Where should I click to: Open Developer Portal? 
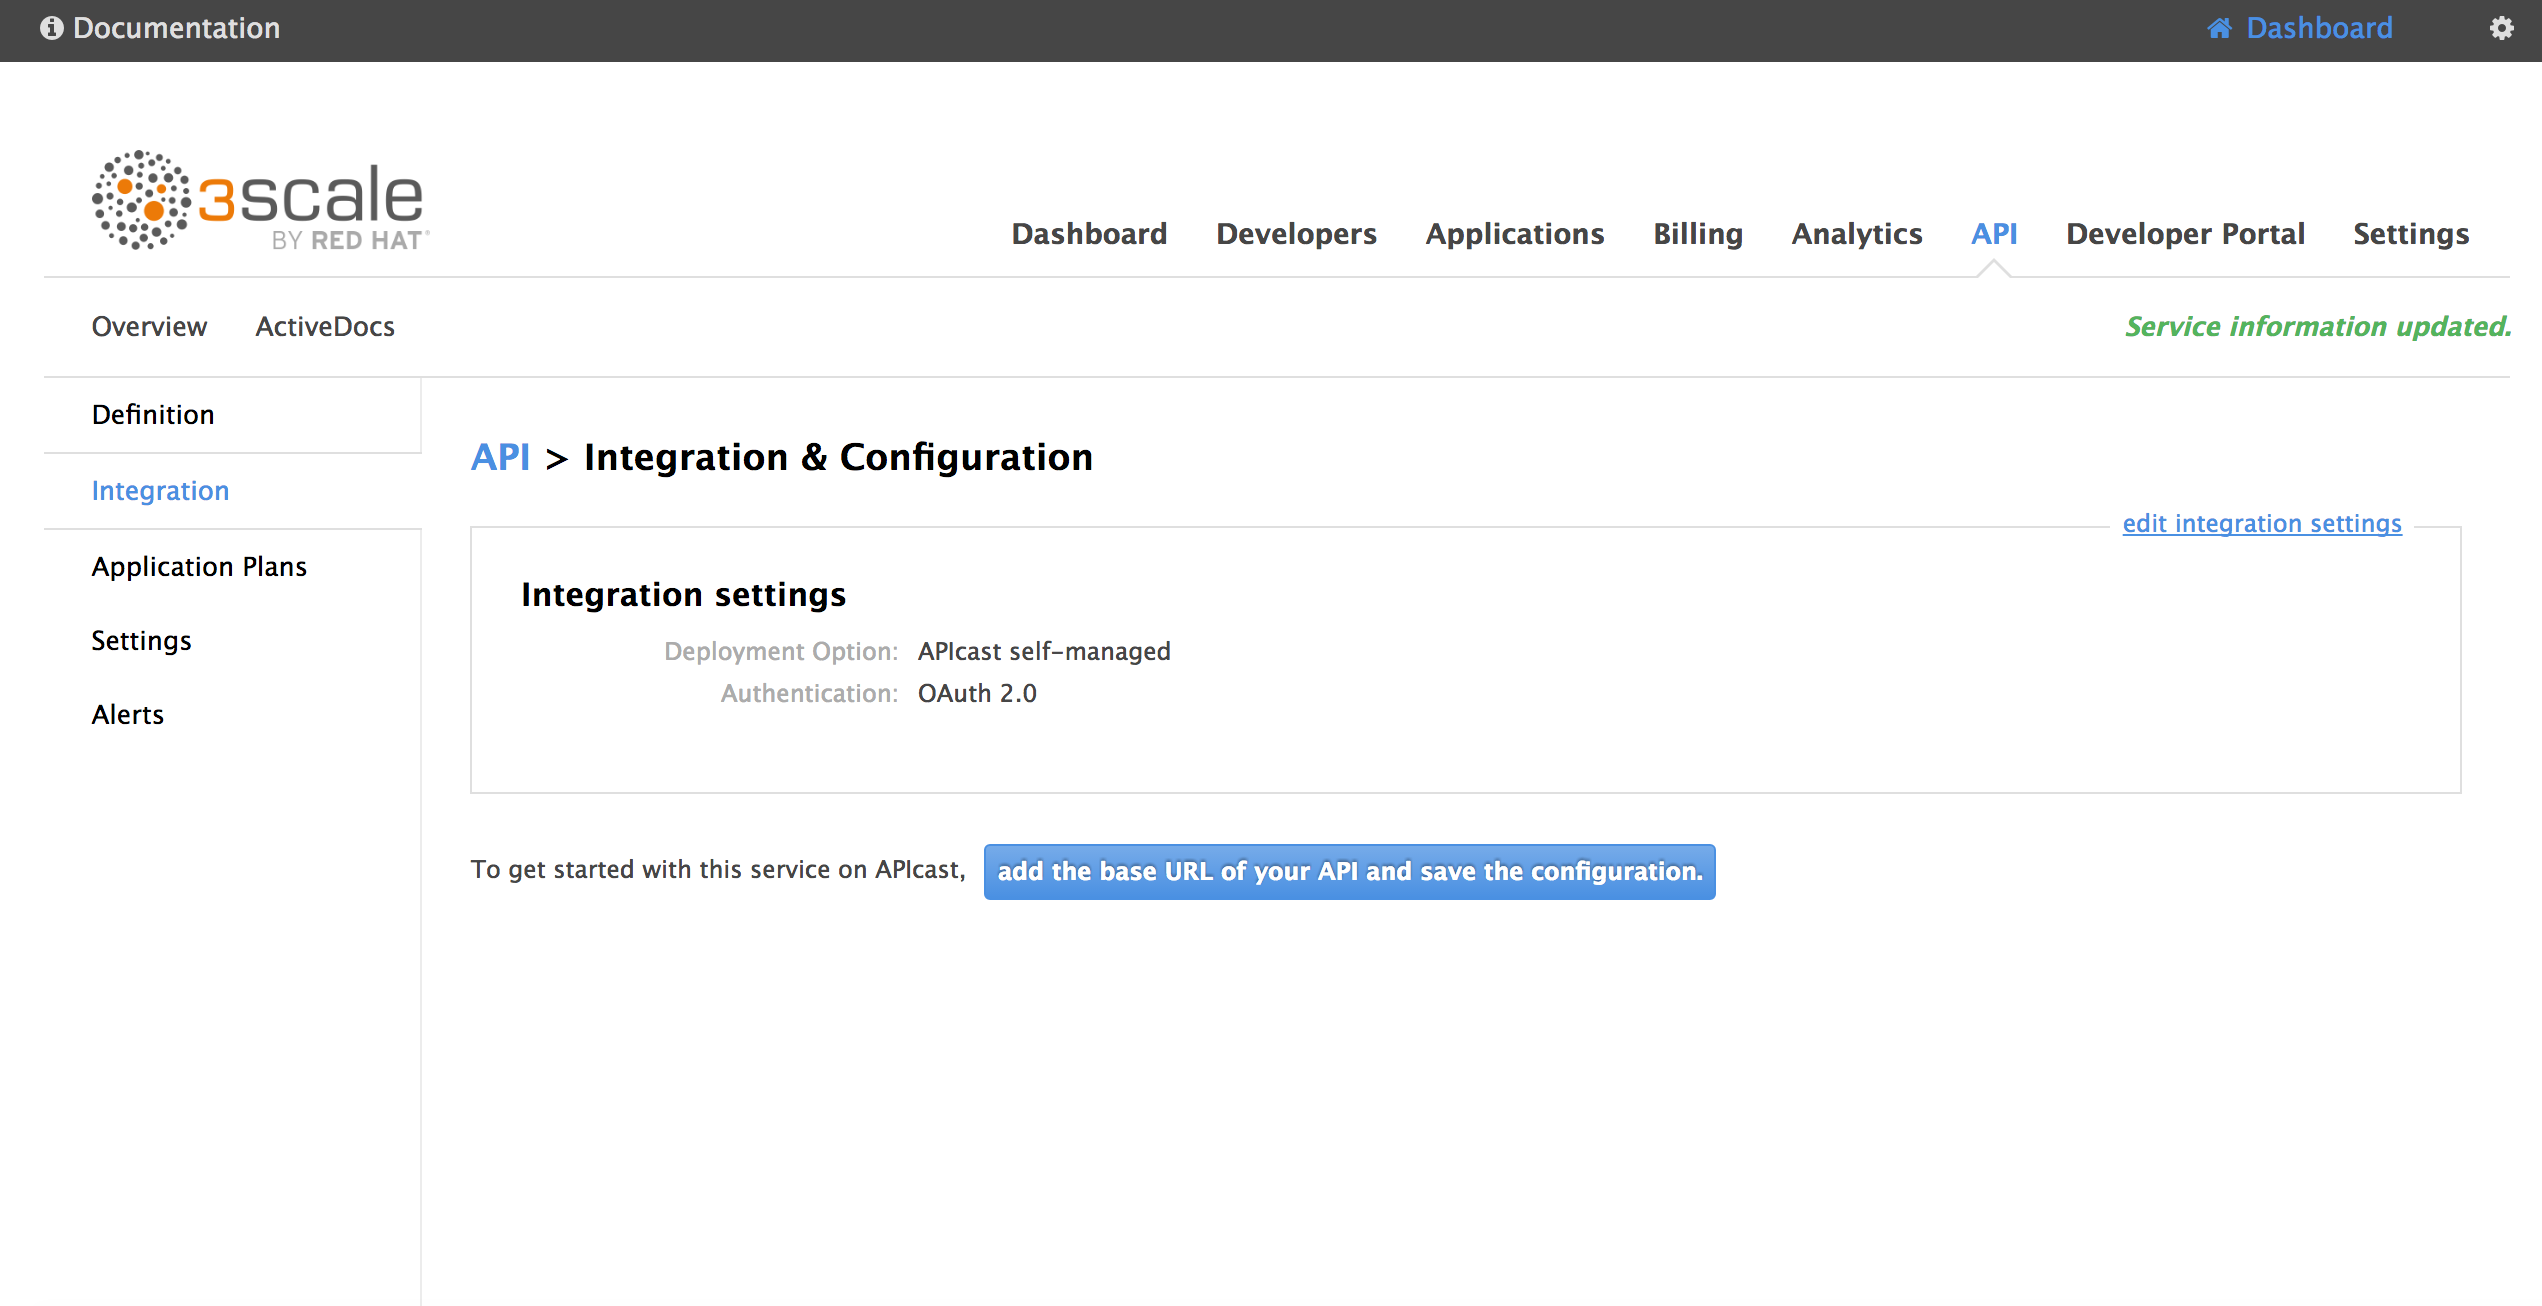coord(2185,234)
